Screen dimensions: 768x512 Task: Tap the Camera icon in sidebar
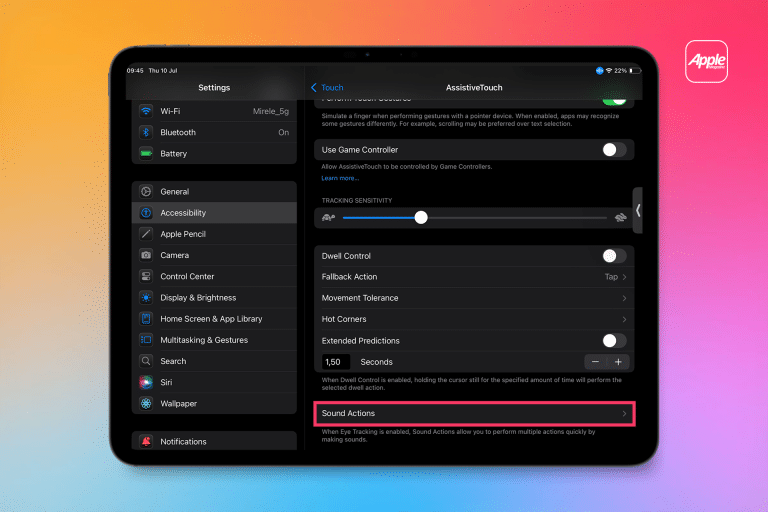(146, 255)
